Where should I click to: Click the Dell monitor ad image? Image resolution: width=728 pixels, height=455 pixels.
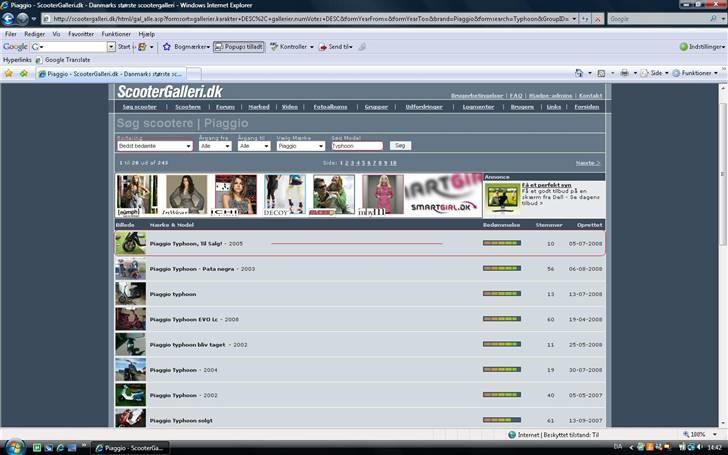(501, 198)
